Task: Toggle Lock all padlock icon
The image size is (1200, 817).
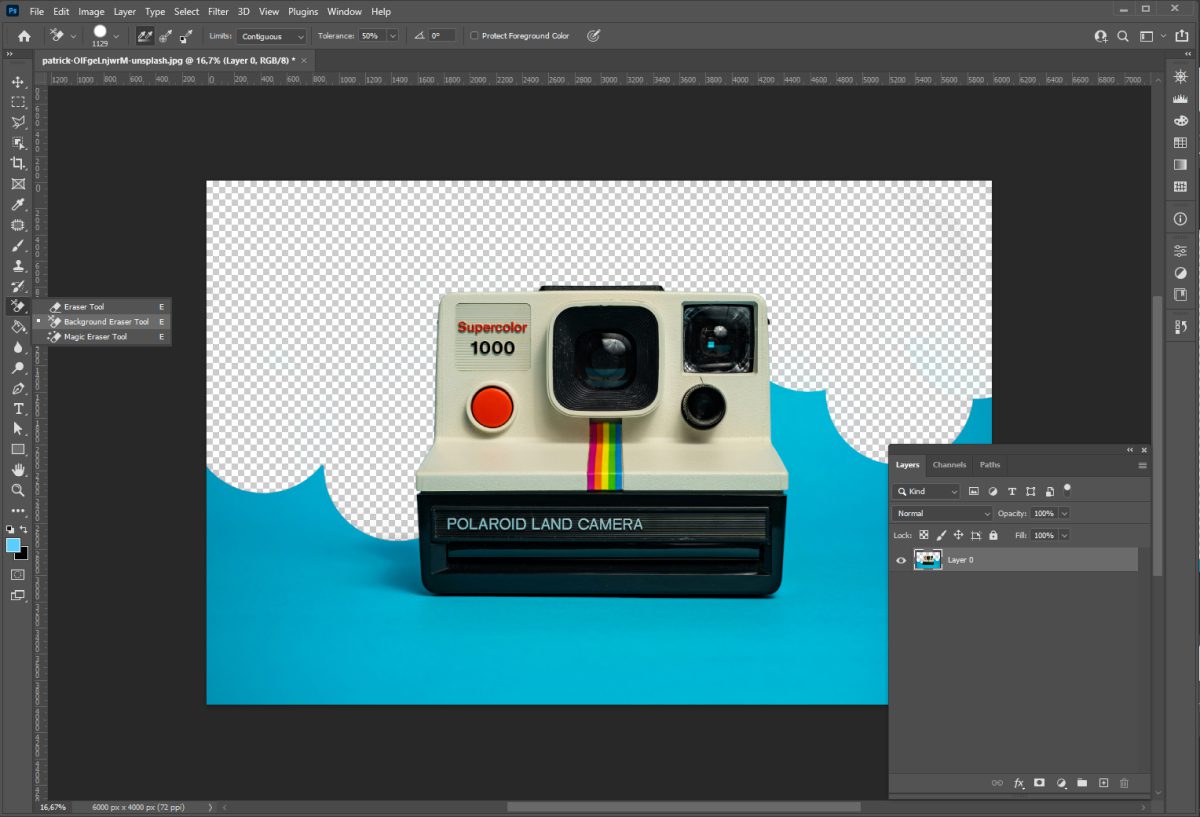Action: [993, 536]
